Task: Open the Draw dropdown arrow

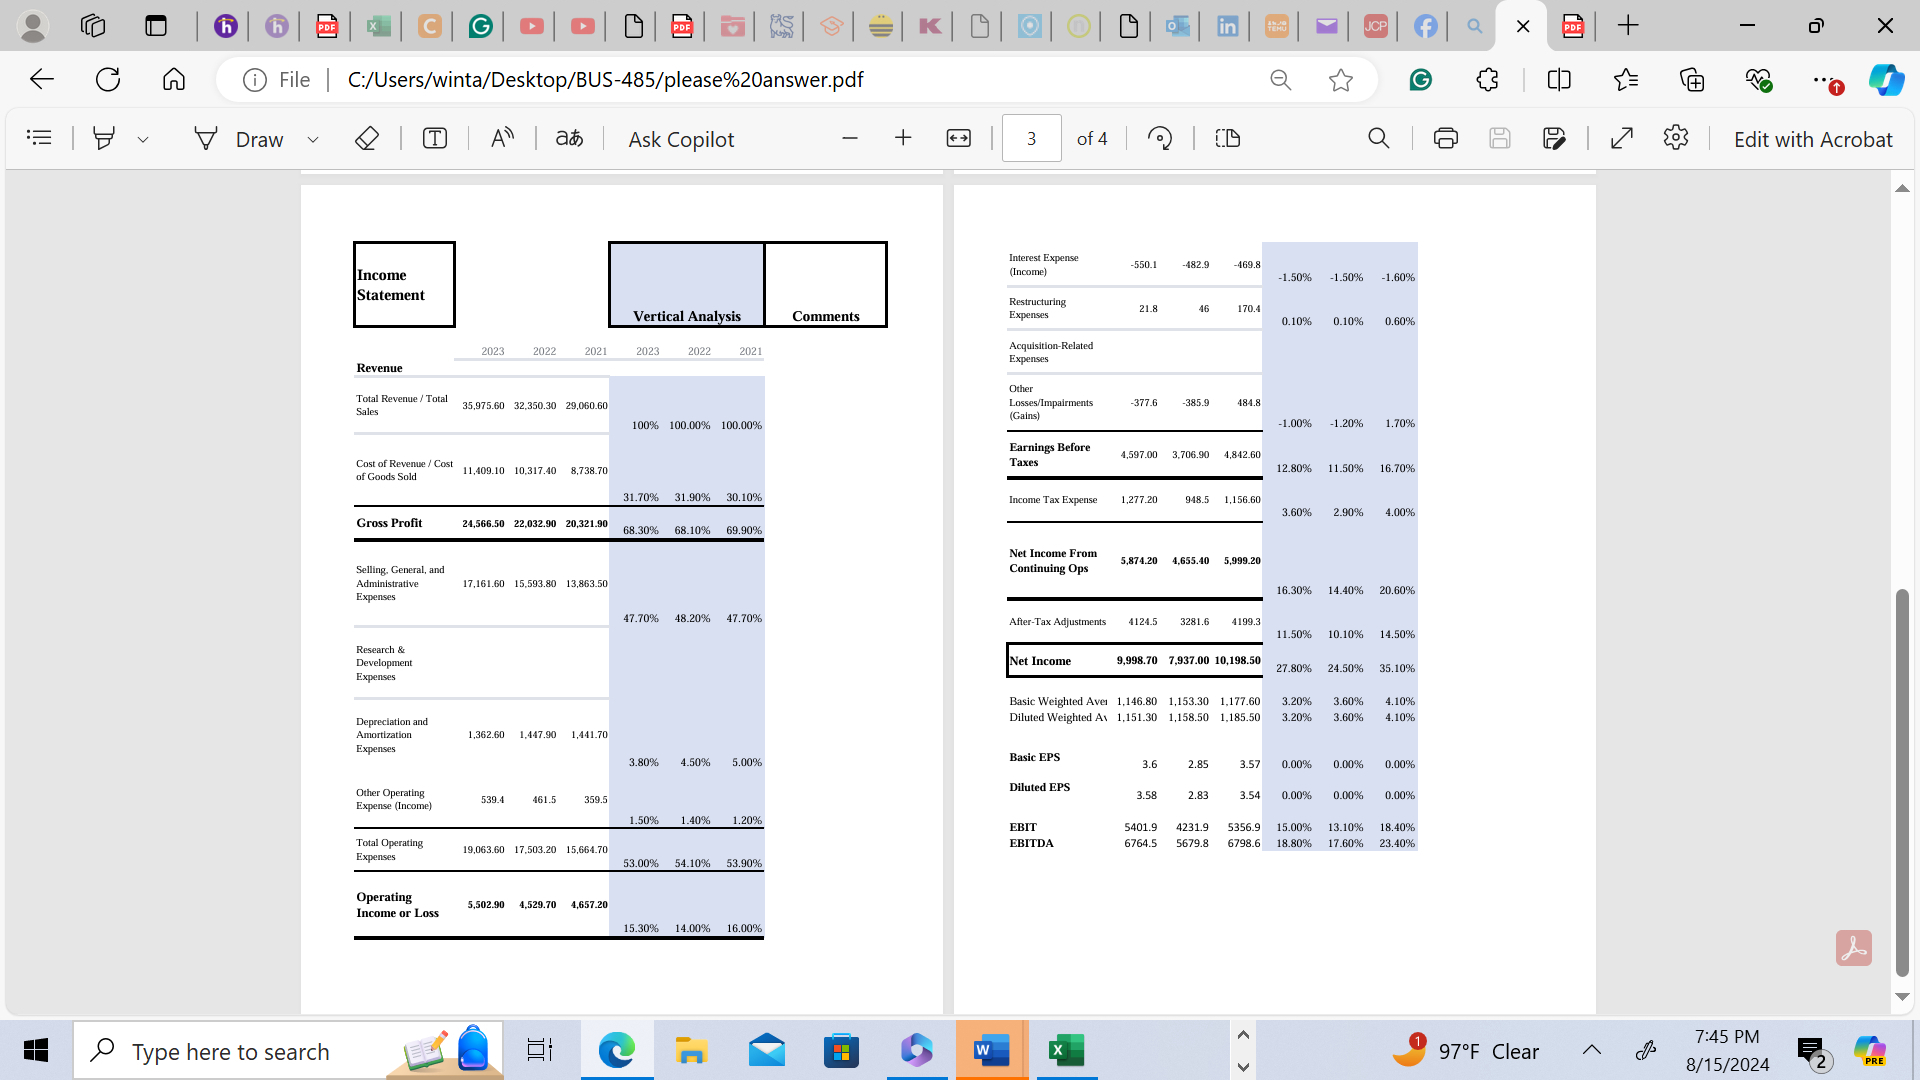Action: coord(311,140)
